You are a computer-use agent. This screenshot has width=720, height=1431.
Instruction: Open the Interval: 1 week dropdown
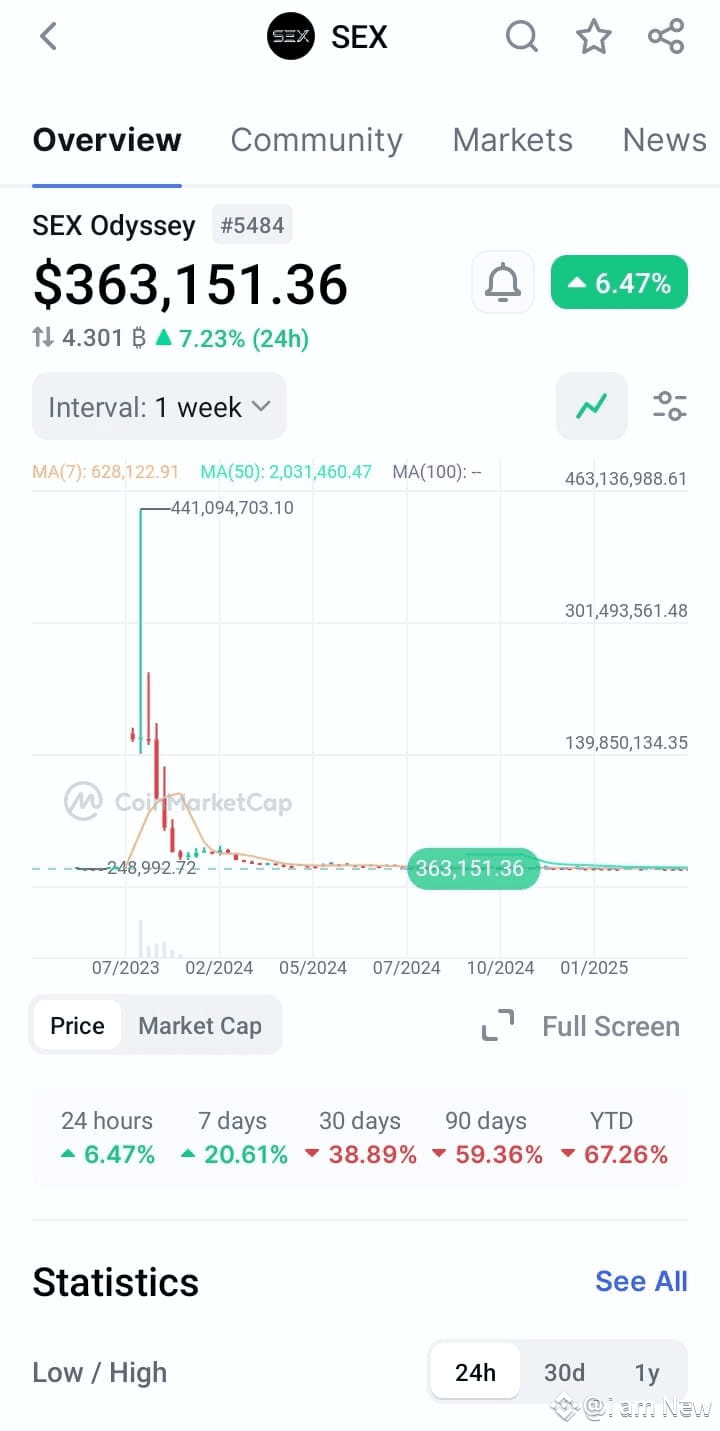click(158, 406)
